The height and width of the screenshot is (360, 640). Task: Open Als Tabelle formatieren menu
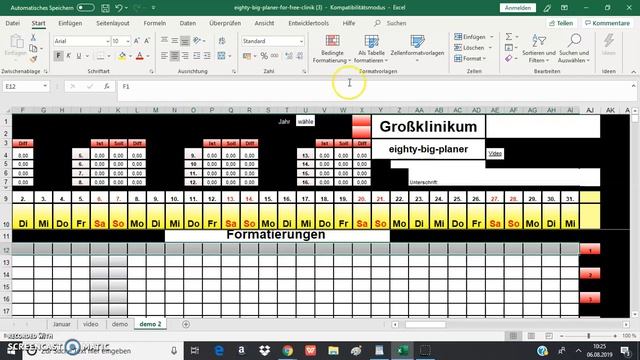(x=371, y=49)
